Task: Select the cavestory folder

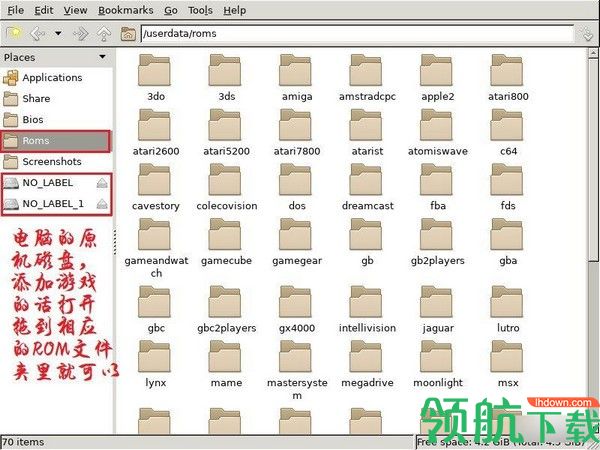Action: click(155, 187)
